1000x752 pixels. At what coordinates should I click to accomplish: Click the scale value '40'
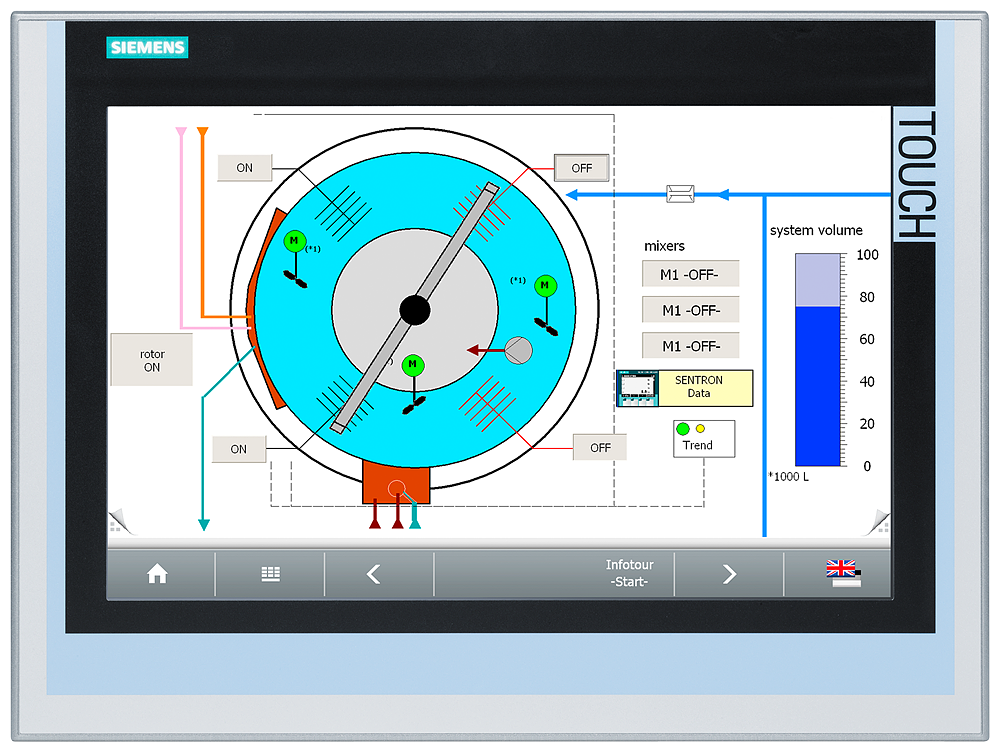867,382
